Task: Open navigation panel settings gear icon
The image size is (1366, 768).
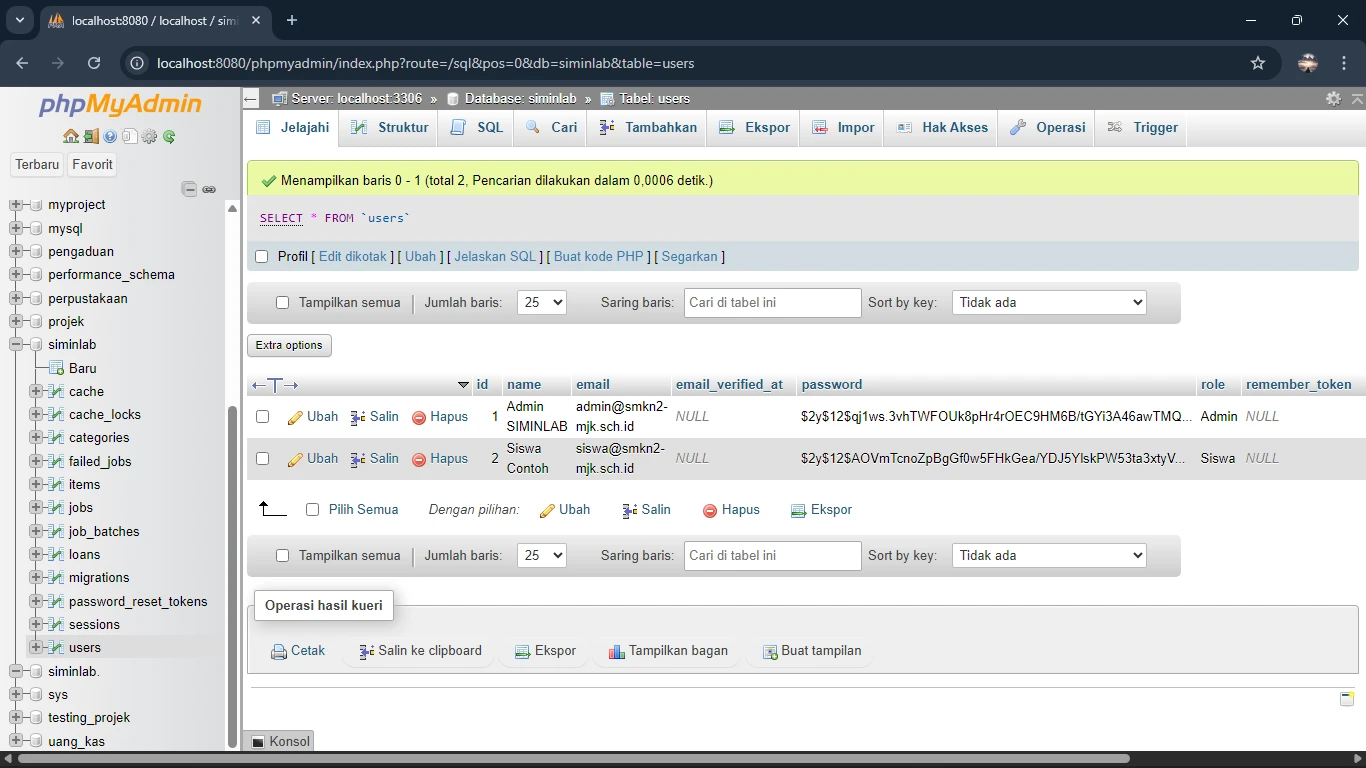Action: pos(149,137)
